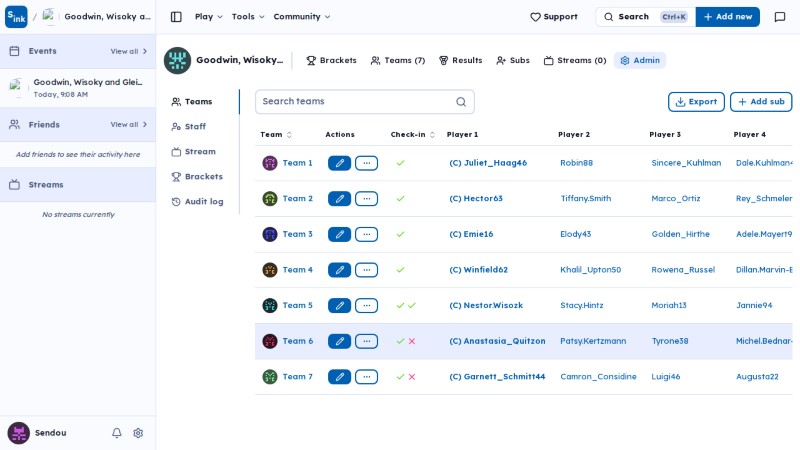Open more actions menu for Team 7
The image size is (800, 450).
coord(366,377)
